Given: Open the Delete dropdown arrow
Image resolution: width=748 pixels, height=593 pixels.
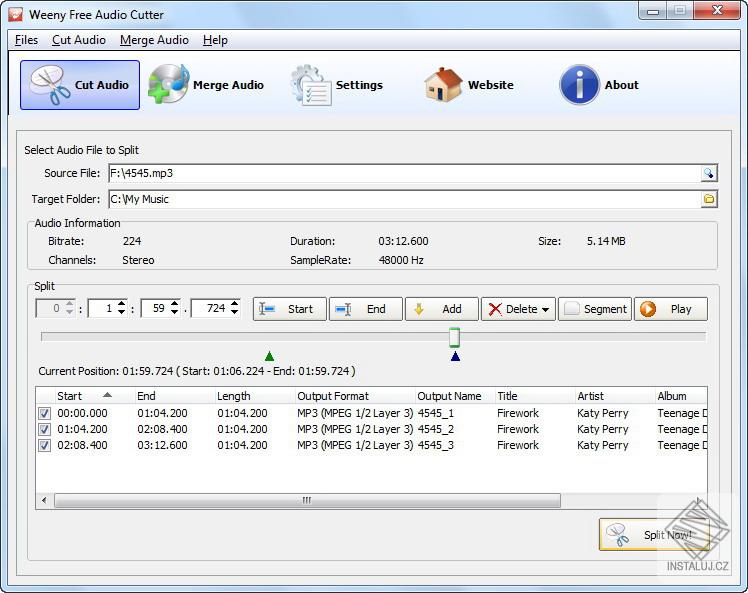Looking at the screenshot, I should (545, 310).
